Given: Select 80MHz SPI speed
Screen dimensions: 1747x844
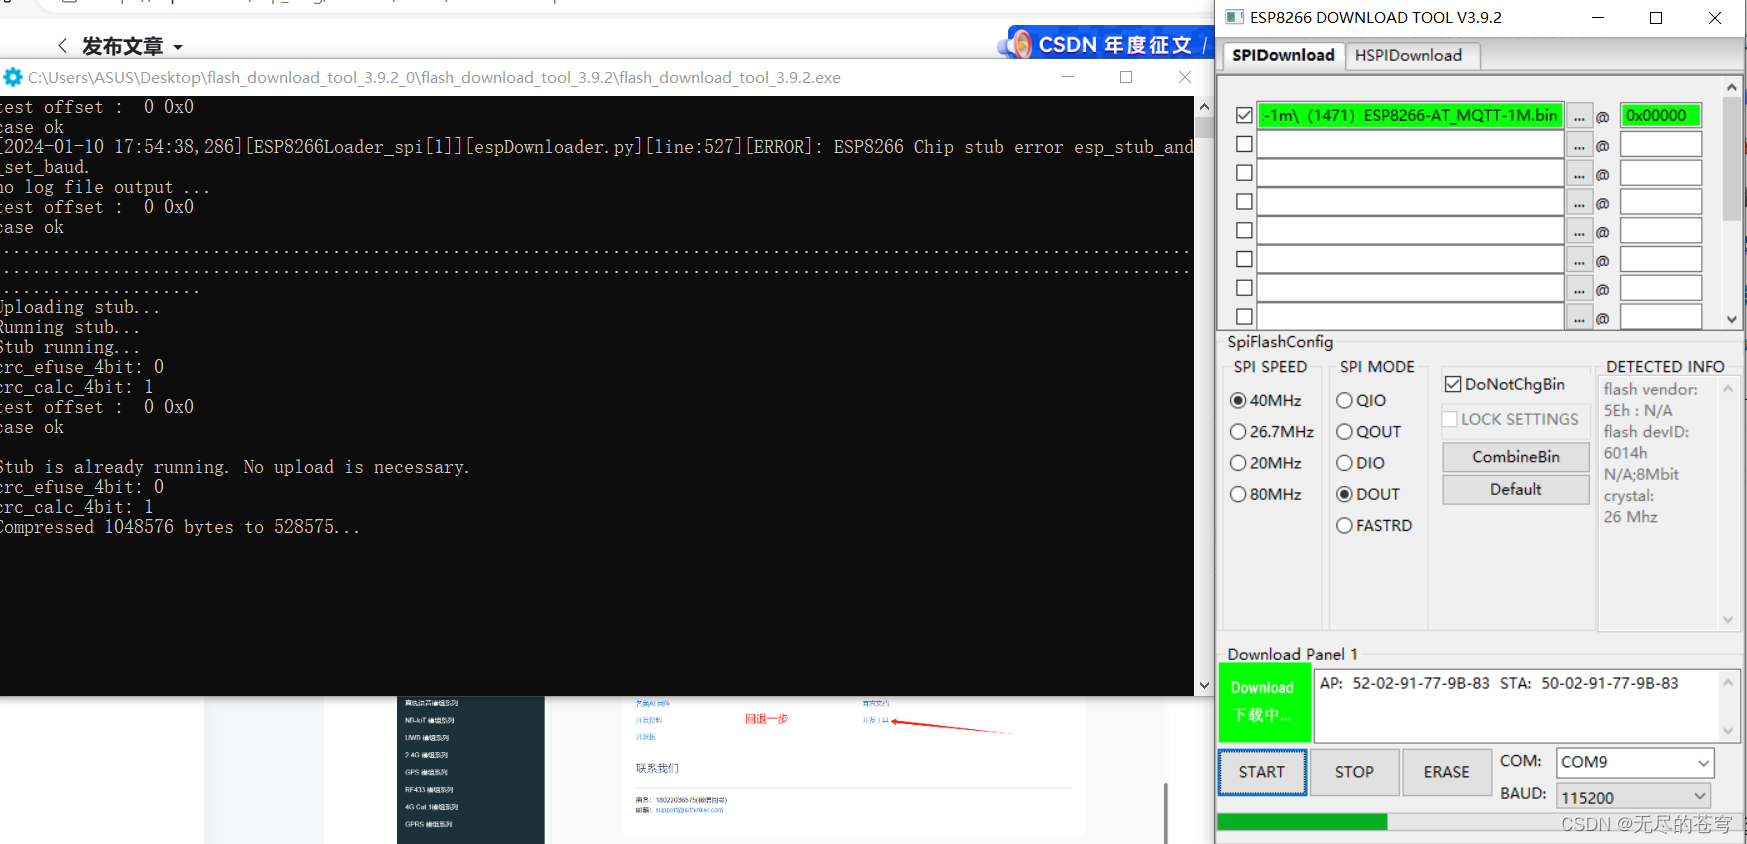Looking at the screenshot, I should point(1265,494).
